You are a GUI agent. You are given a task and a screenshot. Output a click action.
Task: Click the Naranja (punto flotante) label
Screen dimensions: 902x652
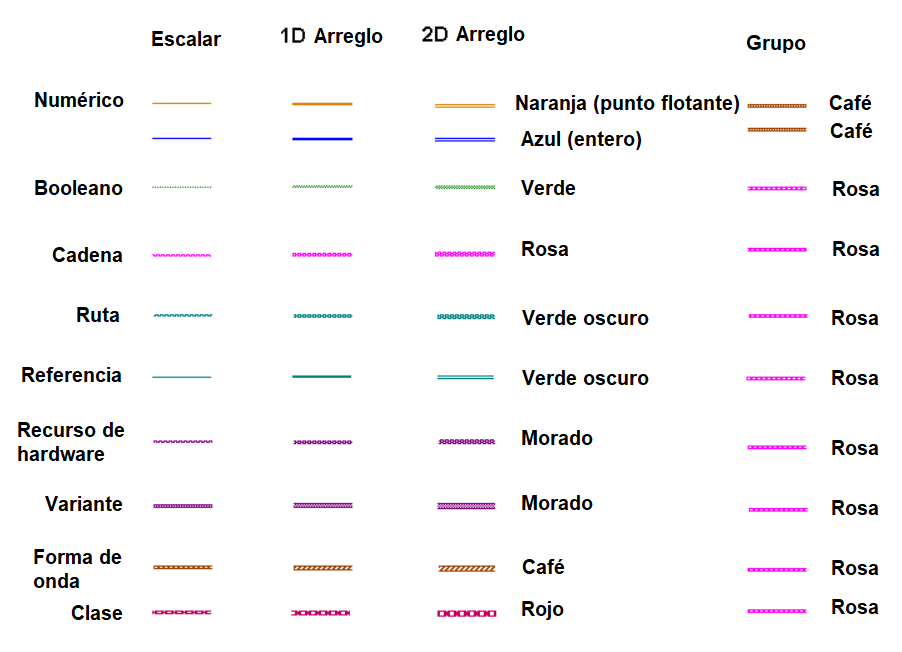coord(627,103)
